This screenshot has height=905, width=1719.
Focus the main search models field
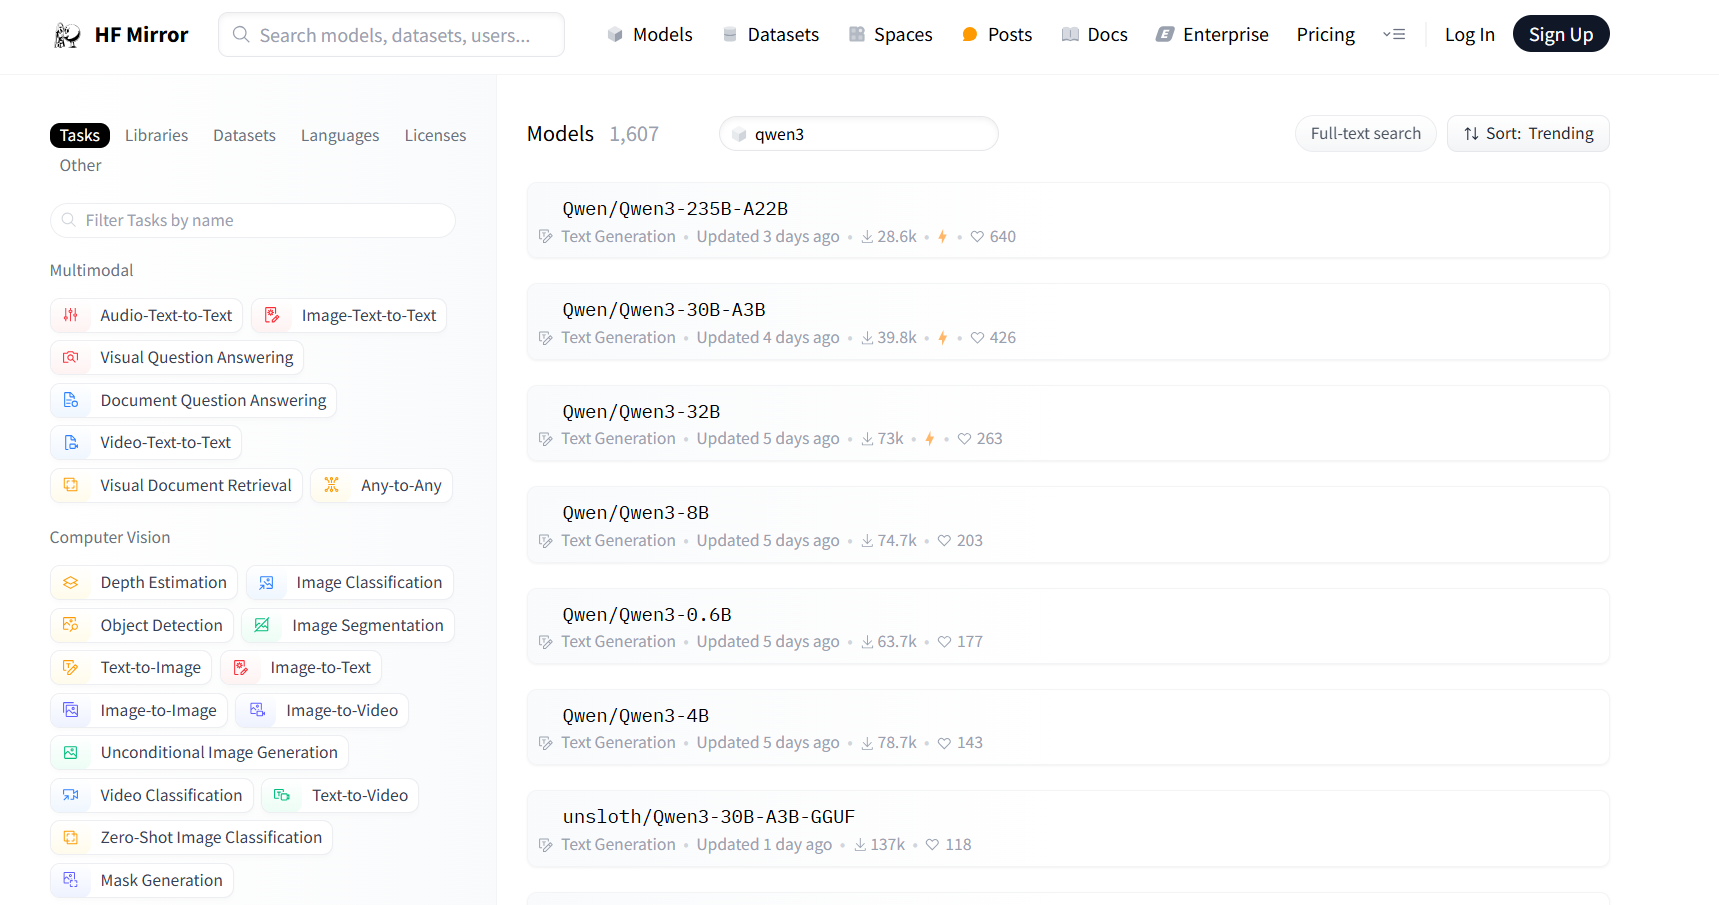click(x=391, y=35)
